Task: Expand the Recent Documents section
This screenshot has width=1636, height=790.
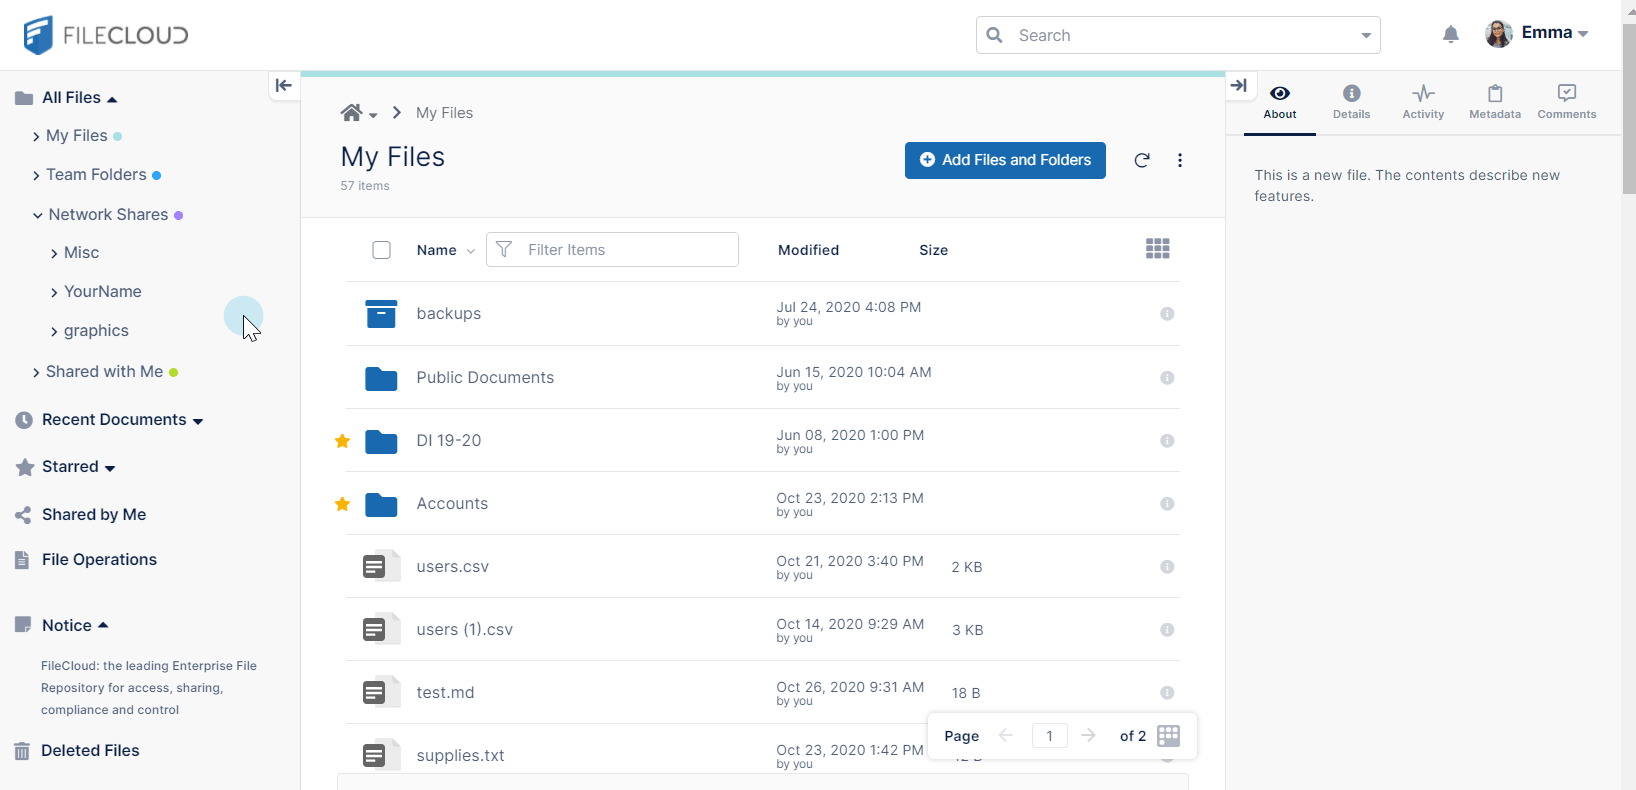Action: tap(198, 421)
